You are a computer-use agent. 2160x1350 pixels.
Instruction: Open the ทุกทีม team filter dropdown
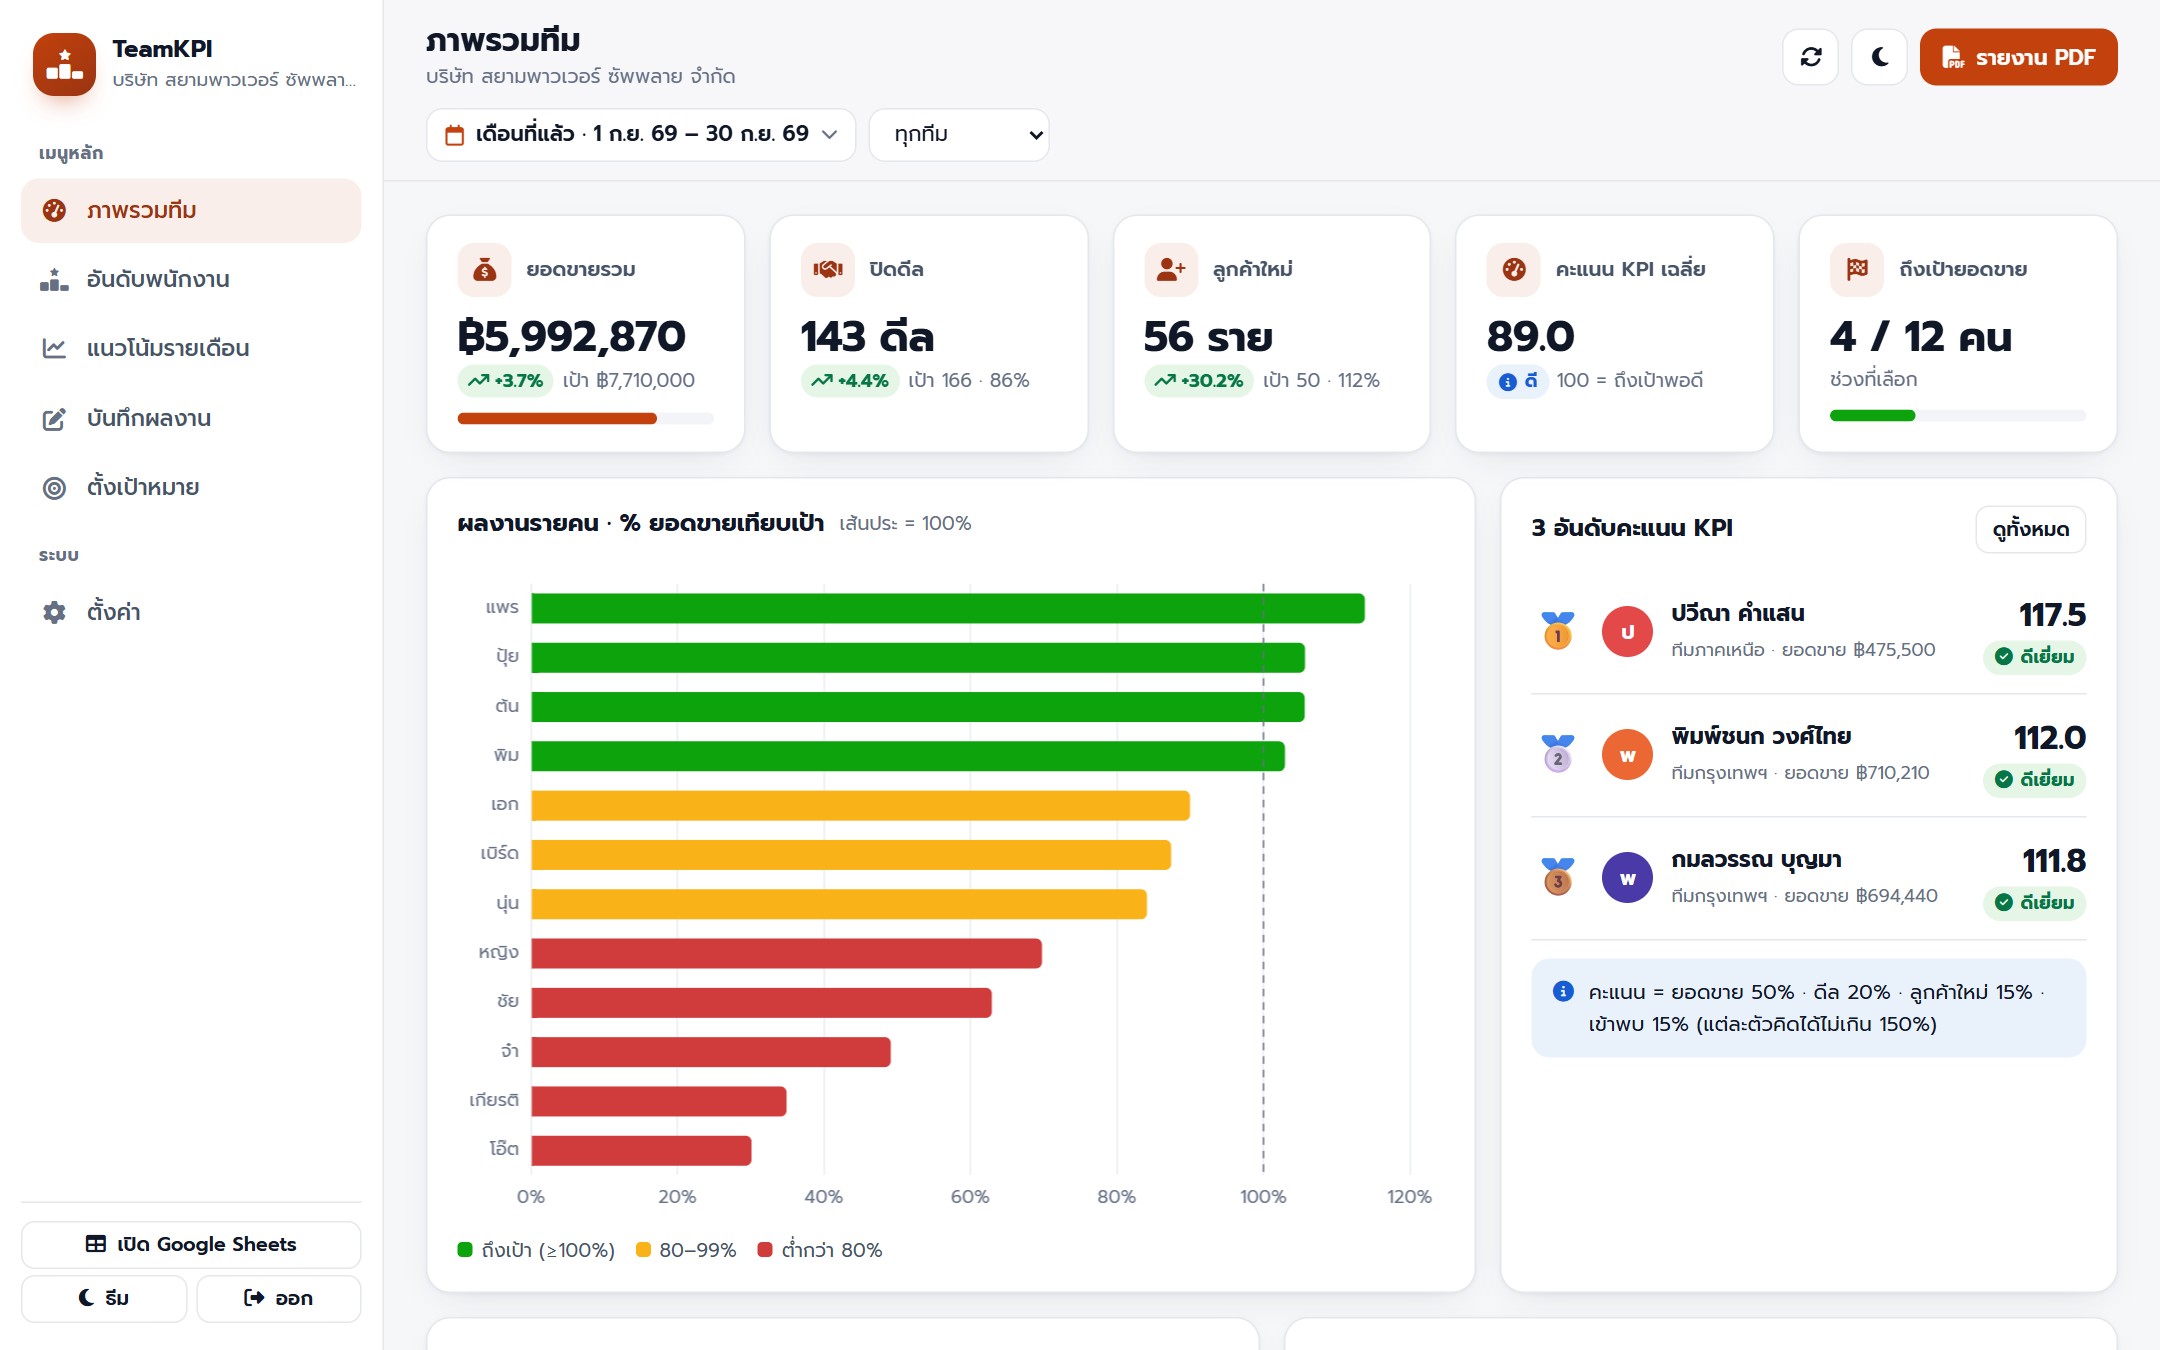[959, 134]
